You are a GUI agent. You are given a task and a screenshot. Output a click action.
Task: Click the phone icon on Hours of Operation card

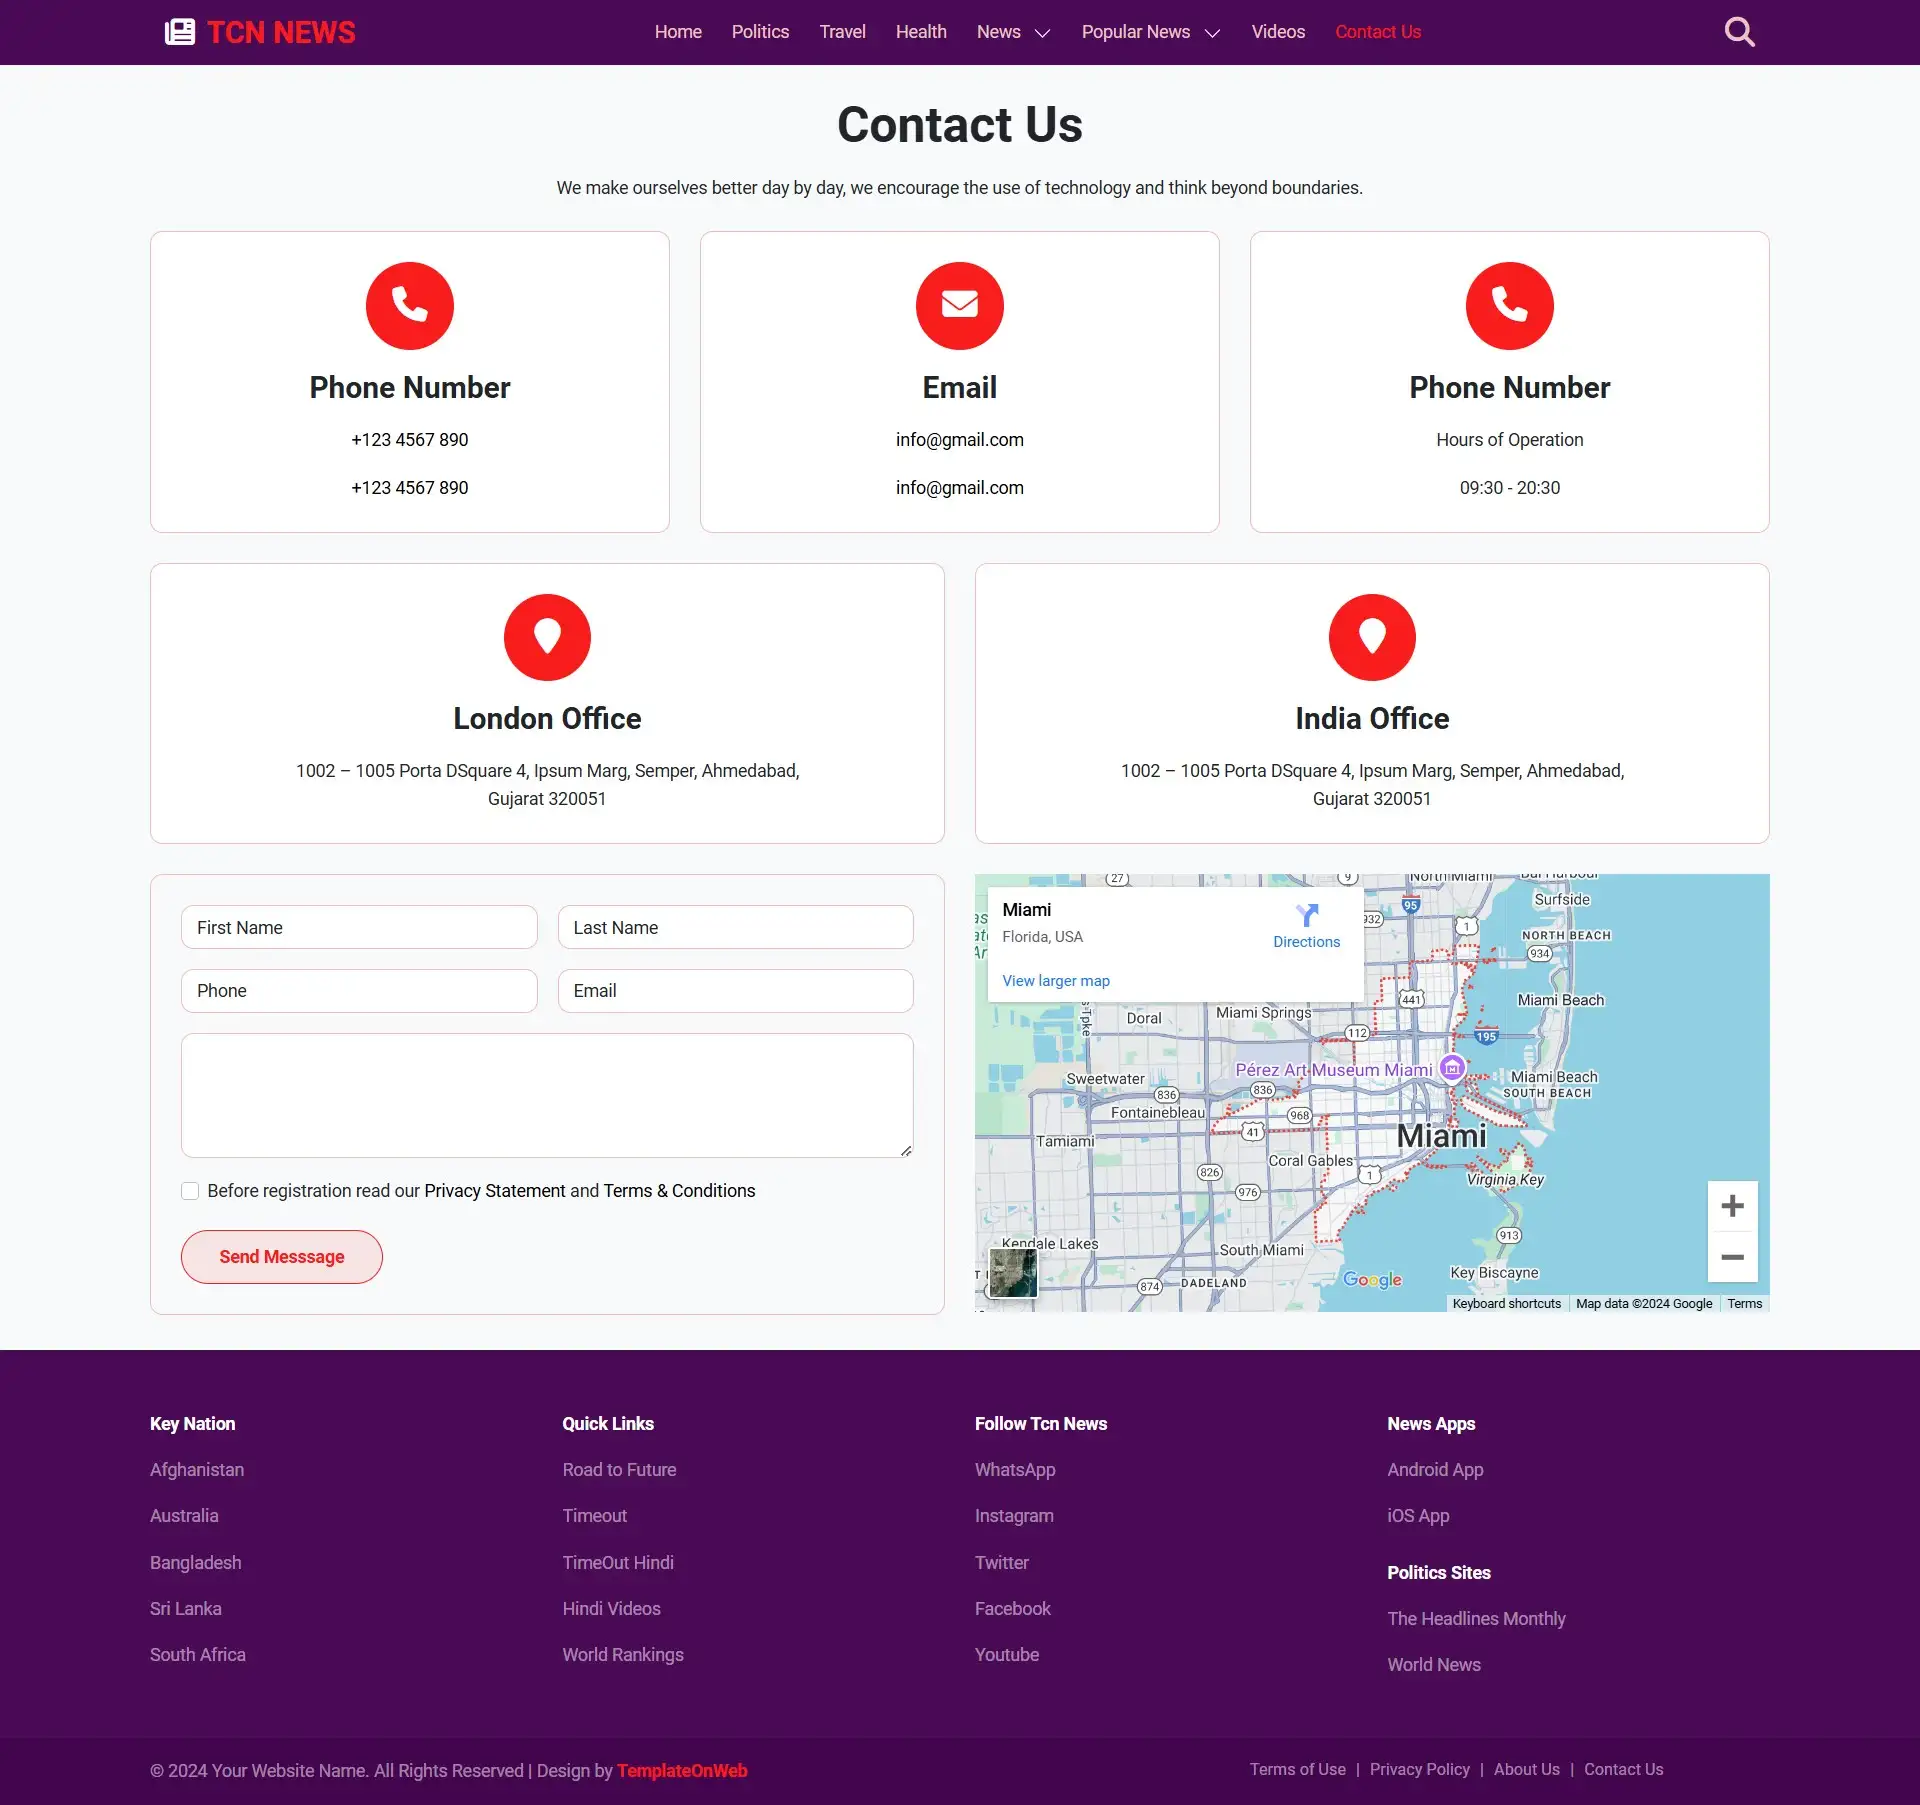[x=1509, y=305]
